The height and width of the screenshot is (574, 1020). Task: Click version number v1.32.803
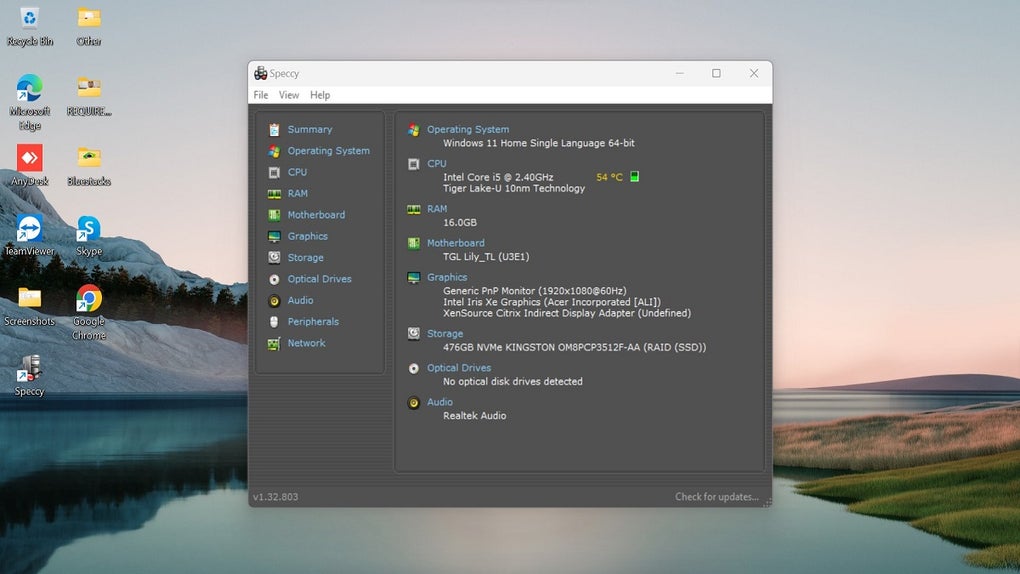tap(276, 497)
